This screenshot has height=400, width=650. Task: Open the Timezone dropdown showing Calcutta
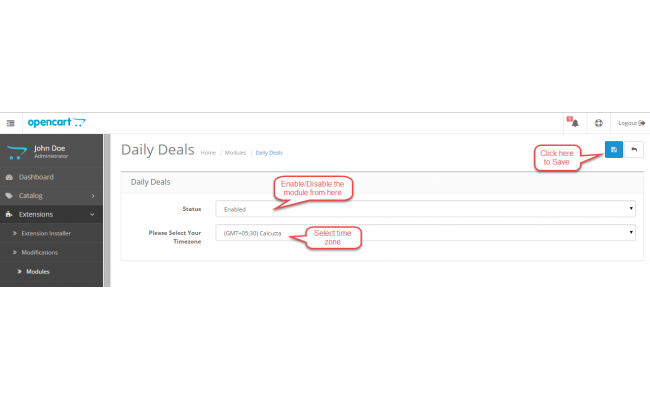[x=425, y=233]
